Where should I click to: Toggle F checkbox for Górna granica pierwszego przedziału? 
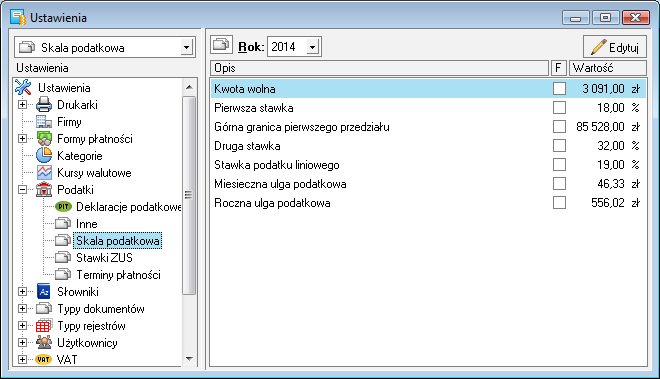click(559, 127)
